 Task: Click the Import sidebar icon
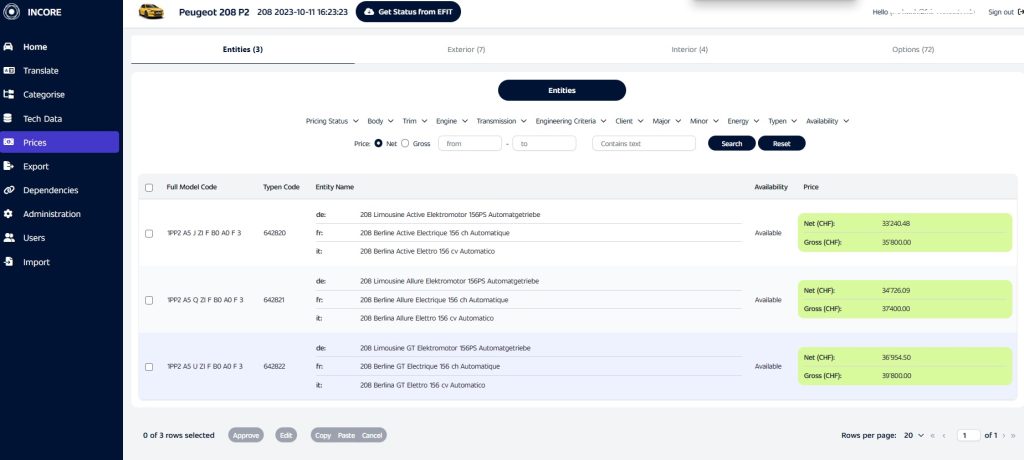8,261
